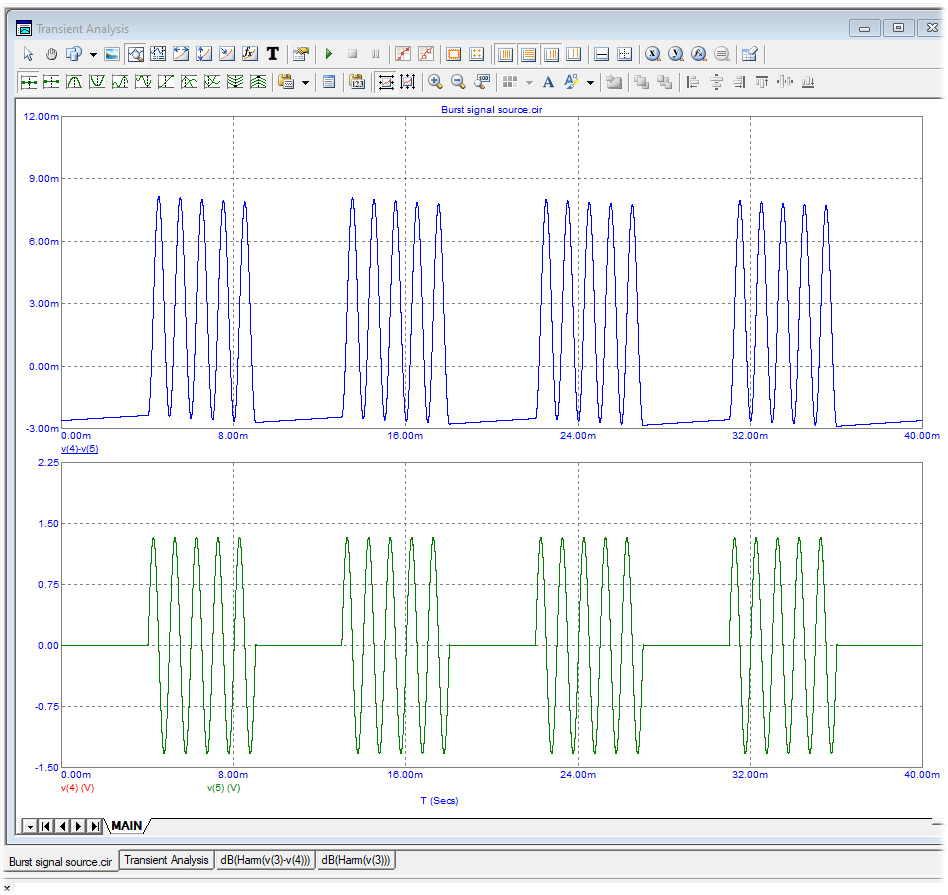Toggle horizontal grid lines button
The image size is (948, 895).
pos(528,54)
